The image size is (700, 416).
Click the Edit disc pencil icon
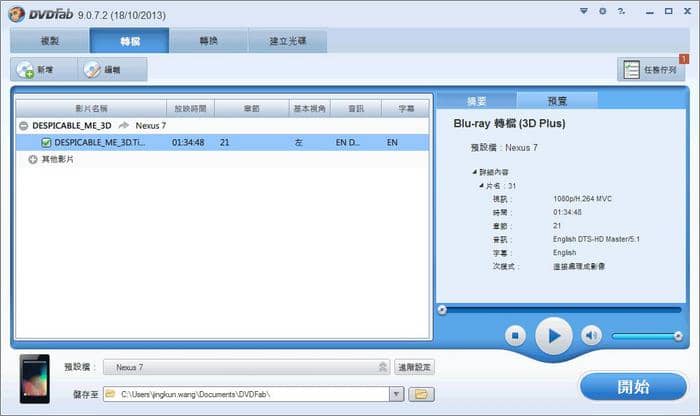[x=92, y=70]
